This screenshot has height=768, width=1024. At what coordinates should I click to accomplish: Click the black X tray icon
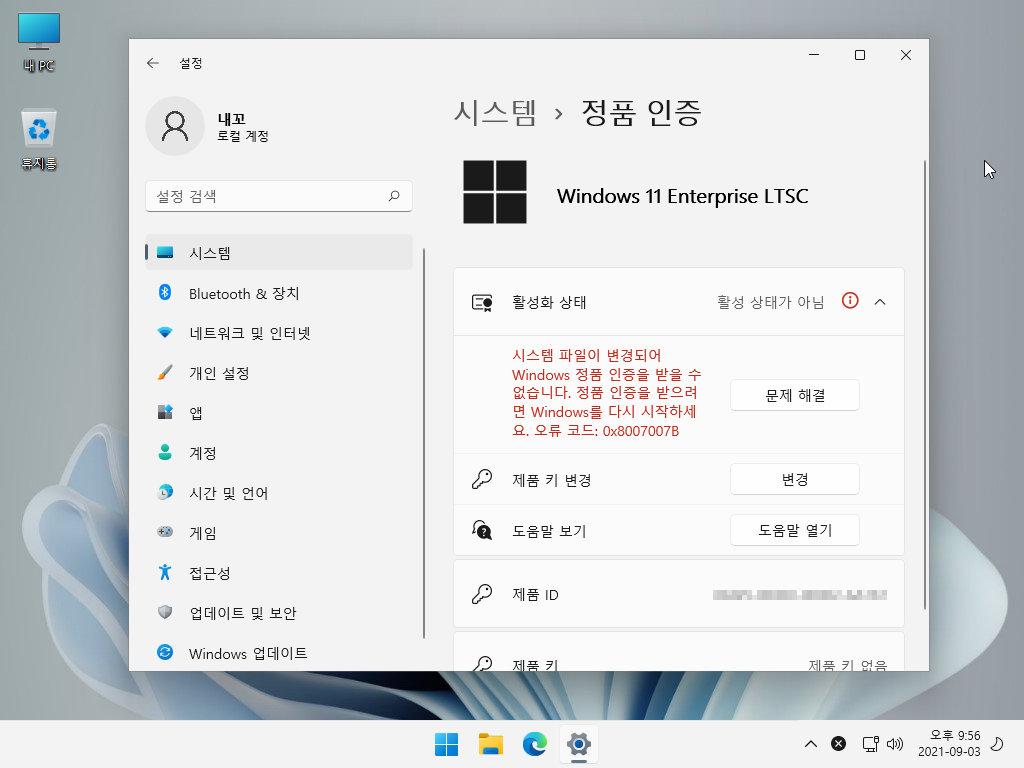coord(839,744)
